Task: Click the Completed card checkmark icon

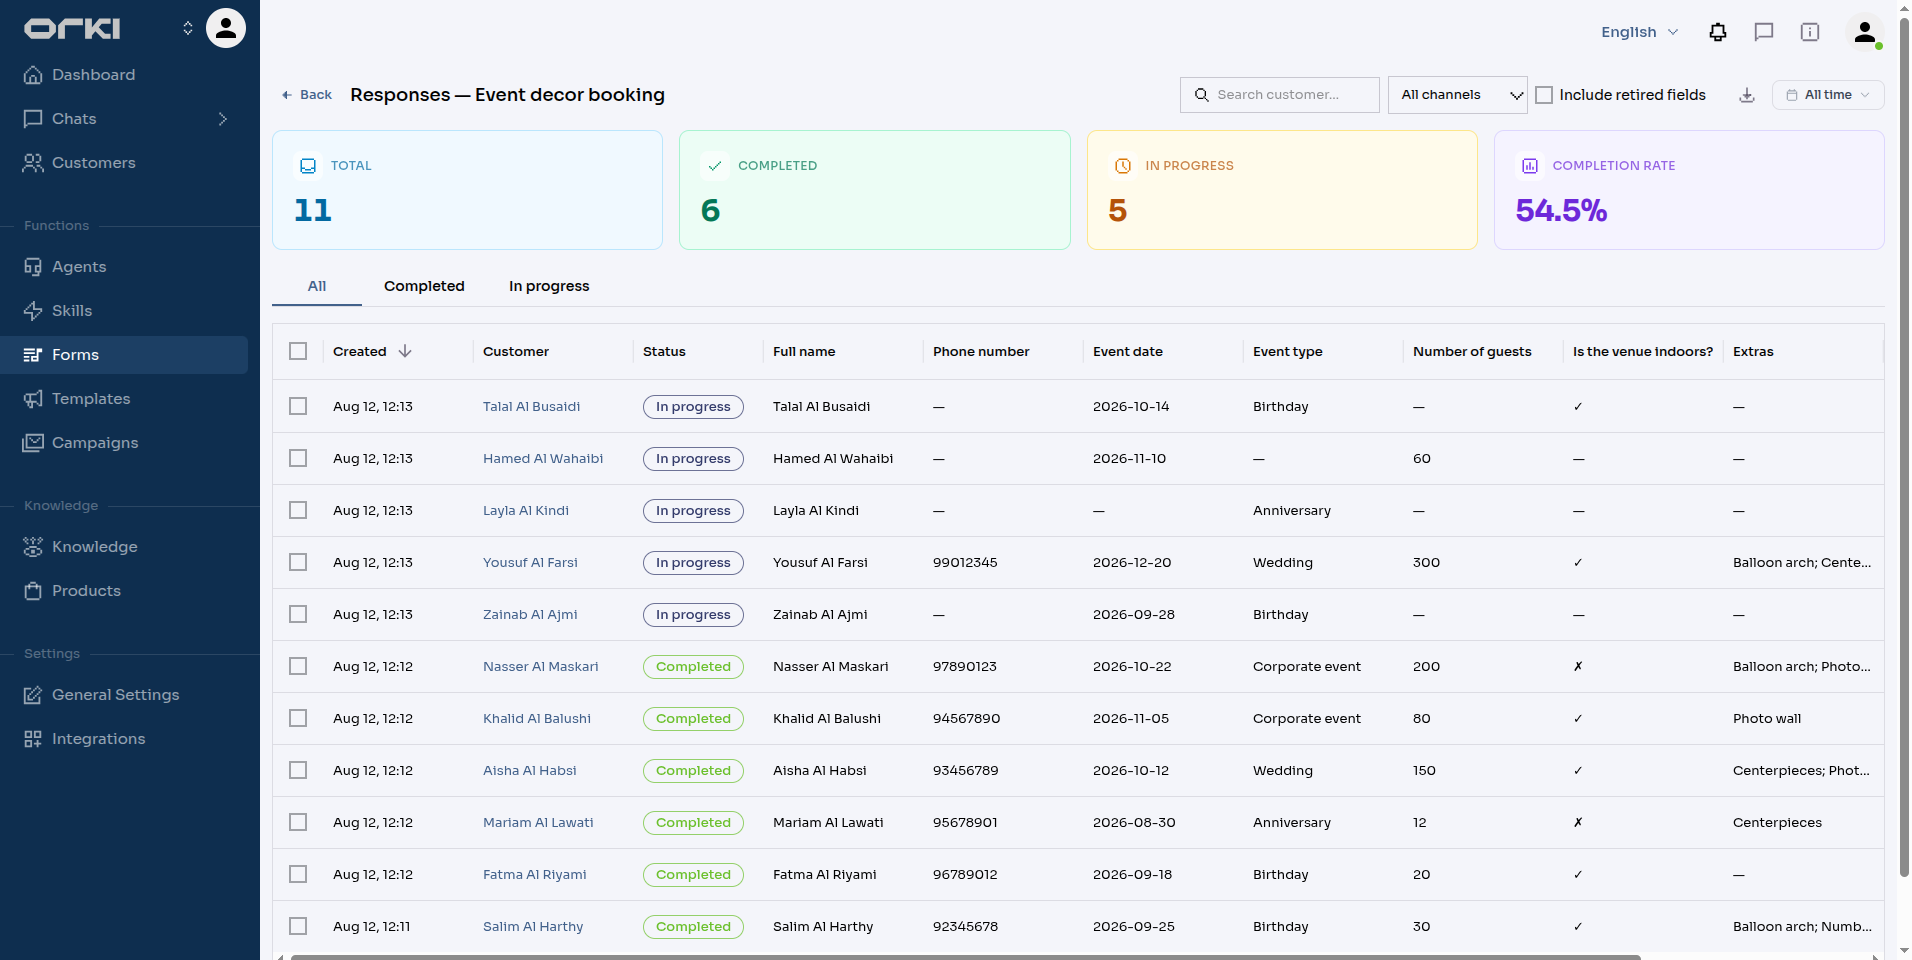Action: (715, 166)
